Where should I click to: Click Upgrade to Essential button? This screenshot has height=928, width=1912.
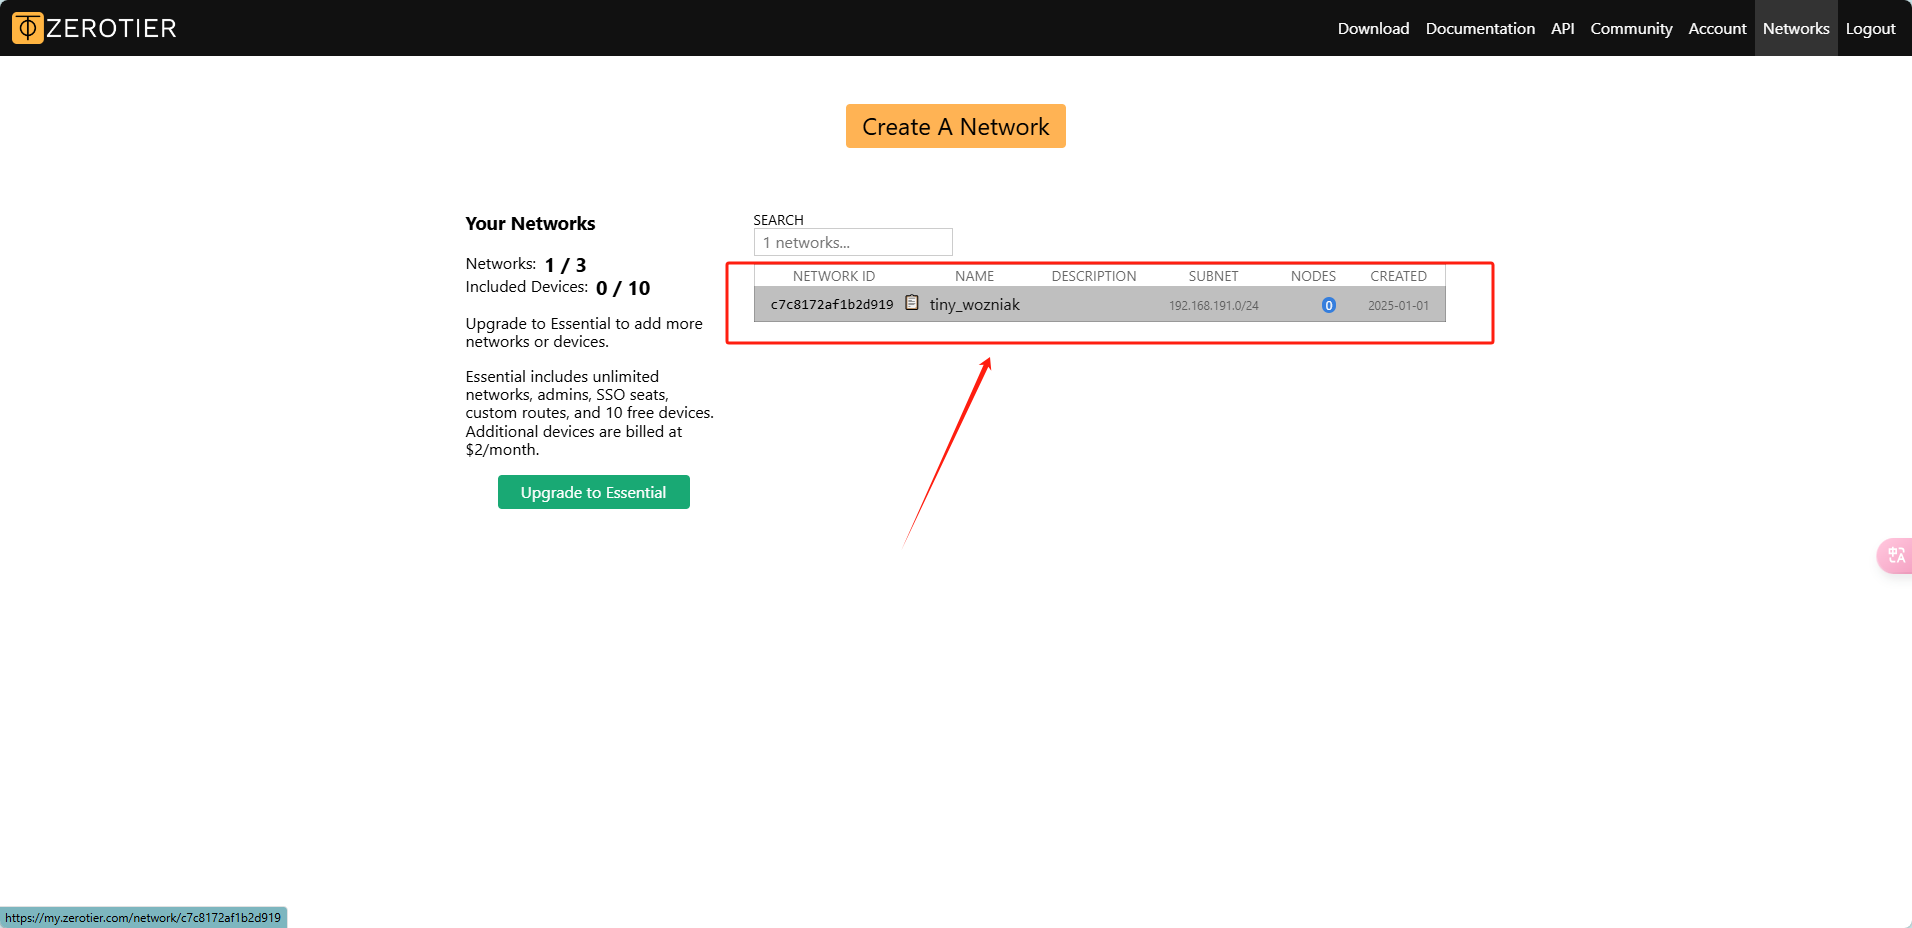tap(593, 492)
